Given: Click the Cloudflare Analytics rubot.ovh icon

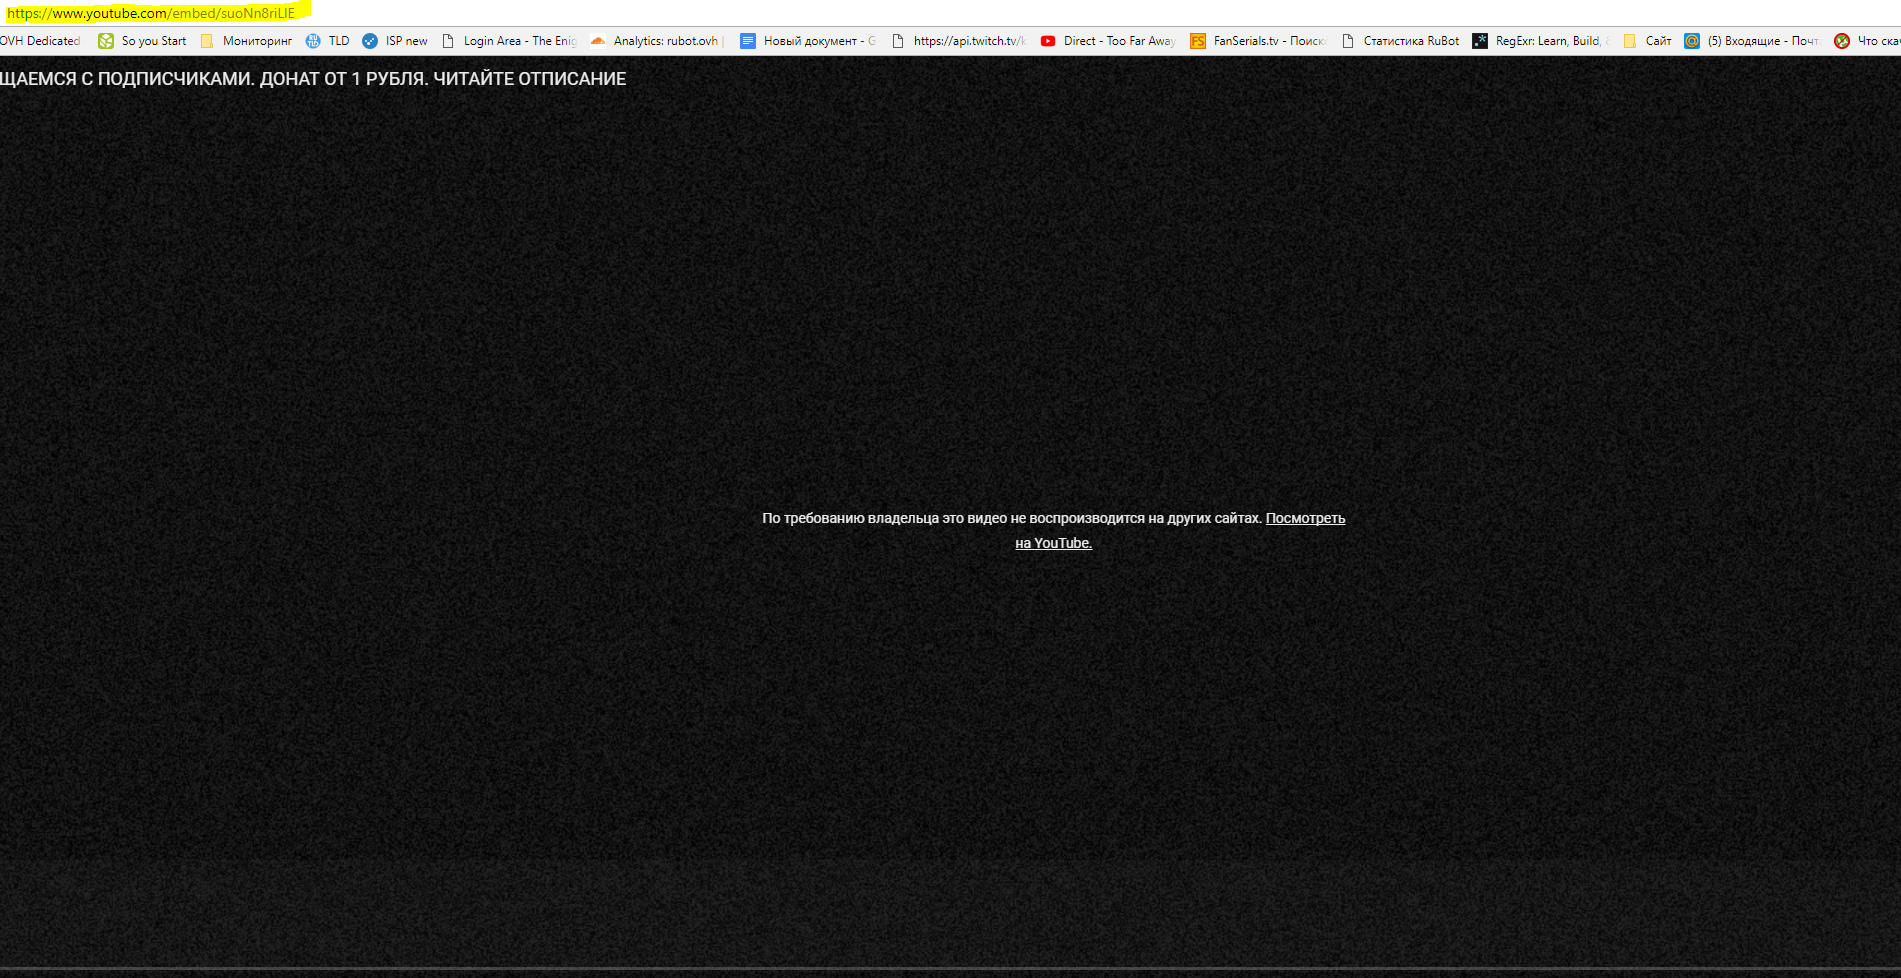Looking at the screenshot, I should pos(598,41).
